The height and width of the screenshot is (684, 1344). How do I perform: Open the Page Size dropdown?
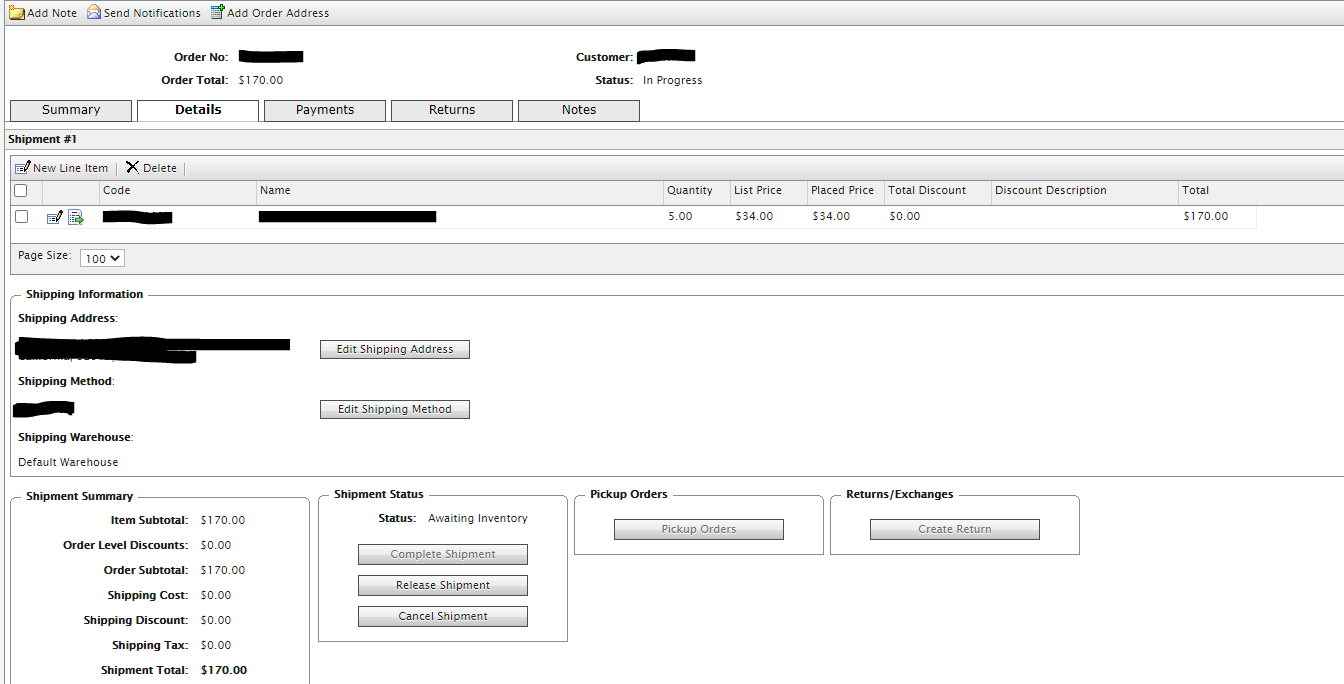(x=102, y=258)
